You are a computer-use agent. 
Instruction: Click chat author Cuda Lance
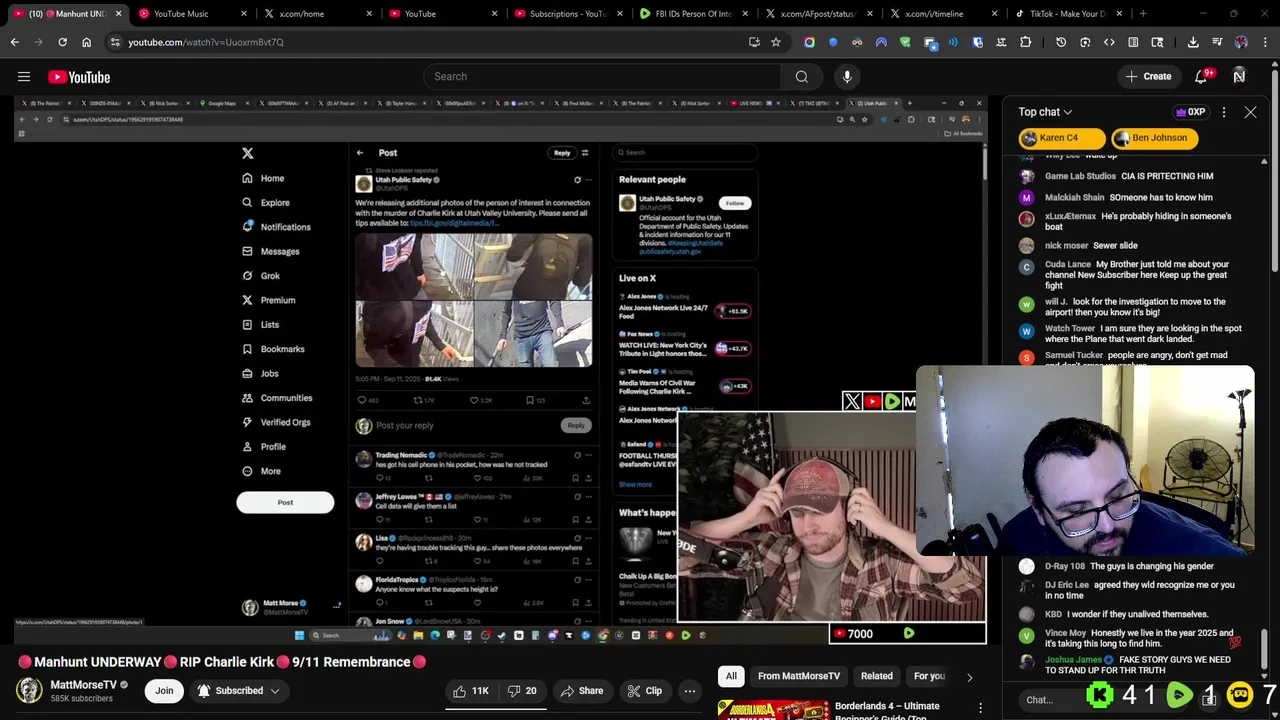pyautogui.click(x=1068, y=264)
